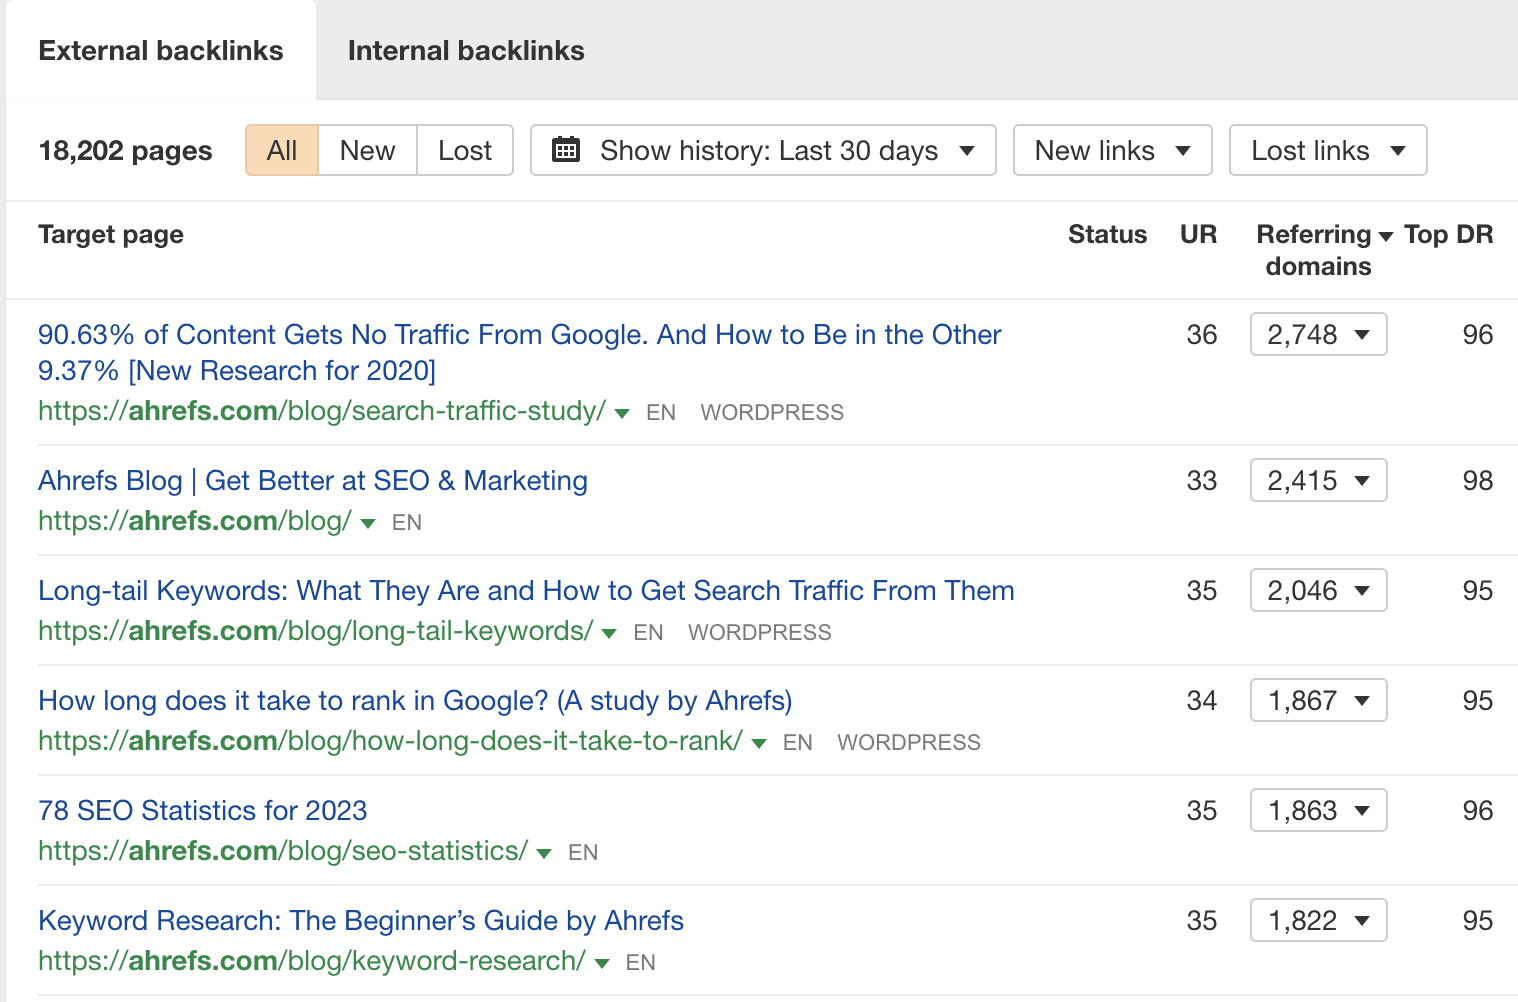Click the calendar icon in Show history
This screenshot has height=1002, width=1518.
click(566, 150)
